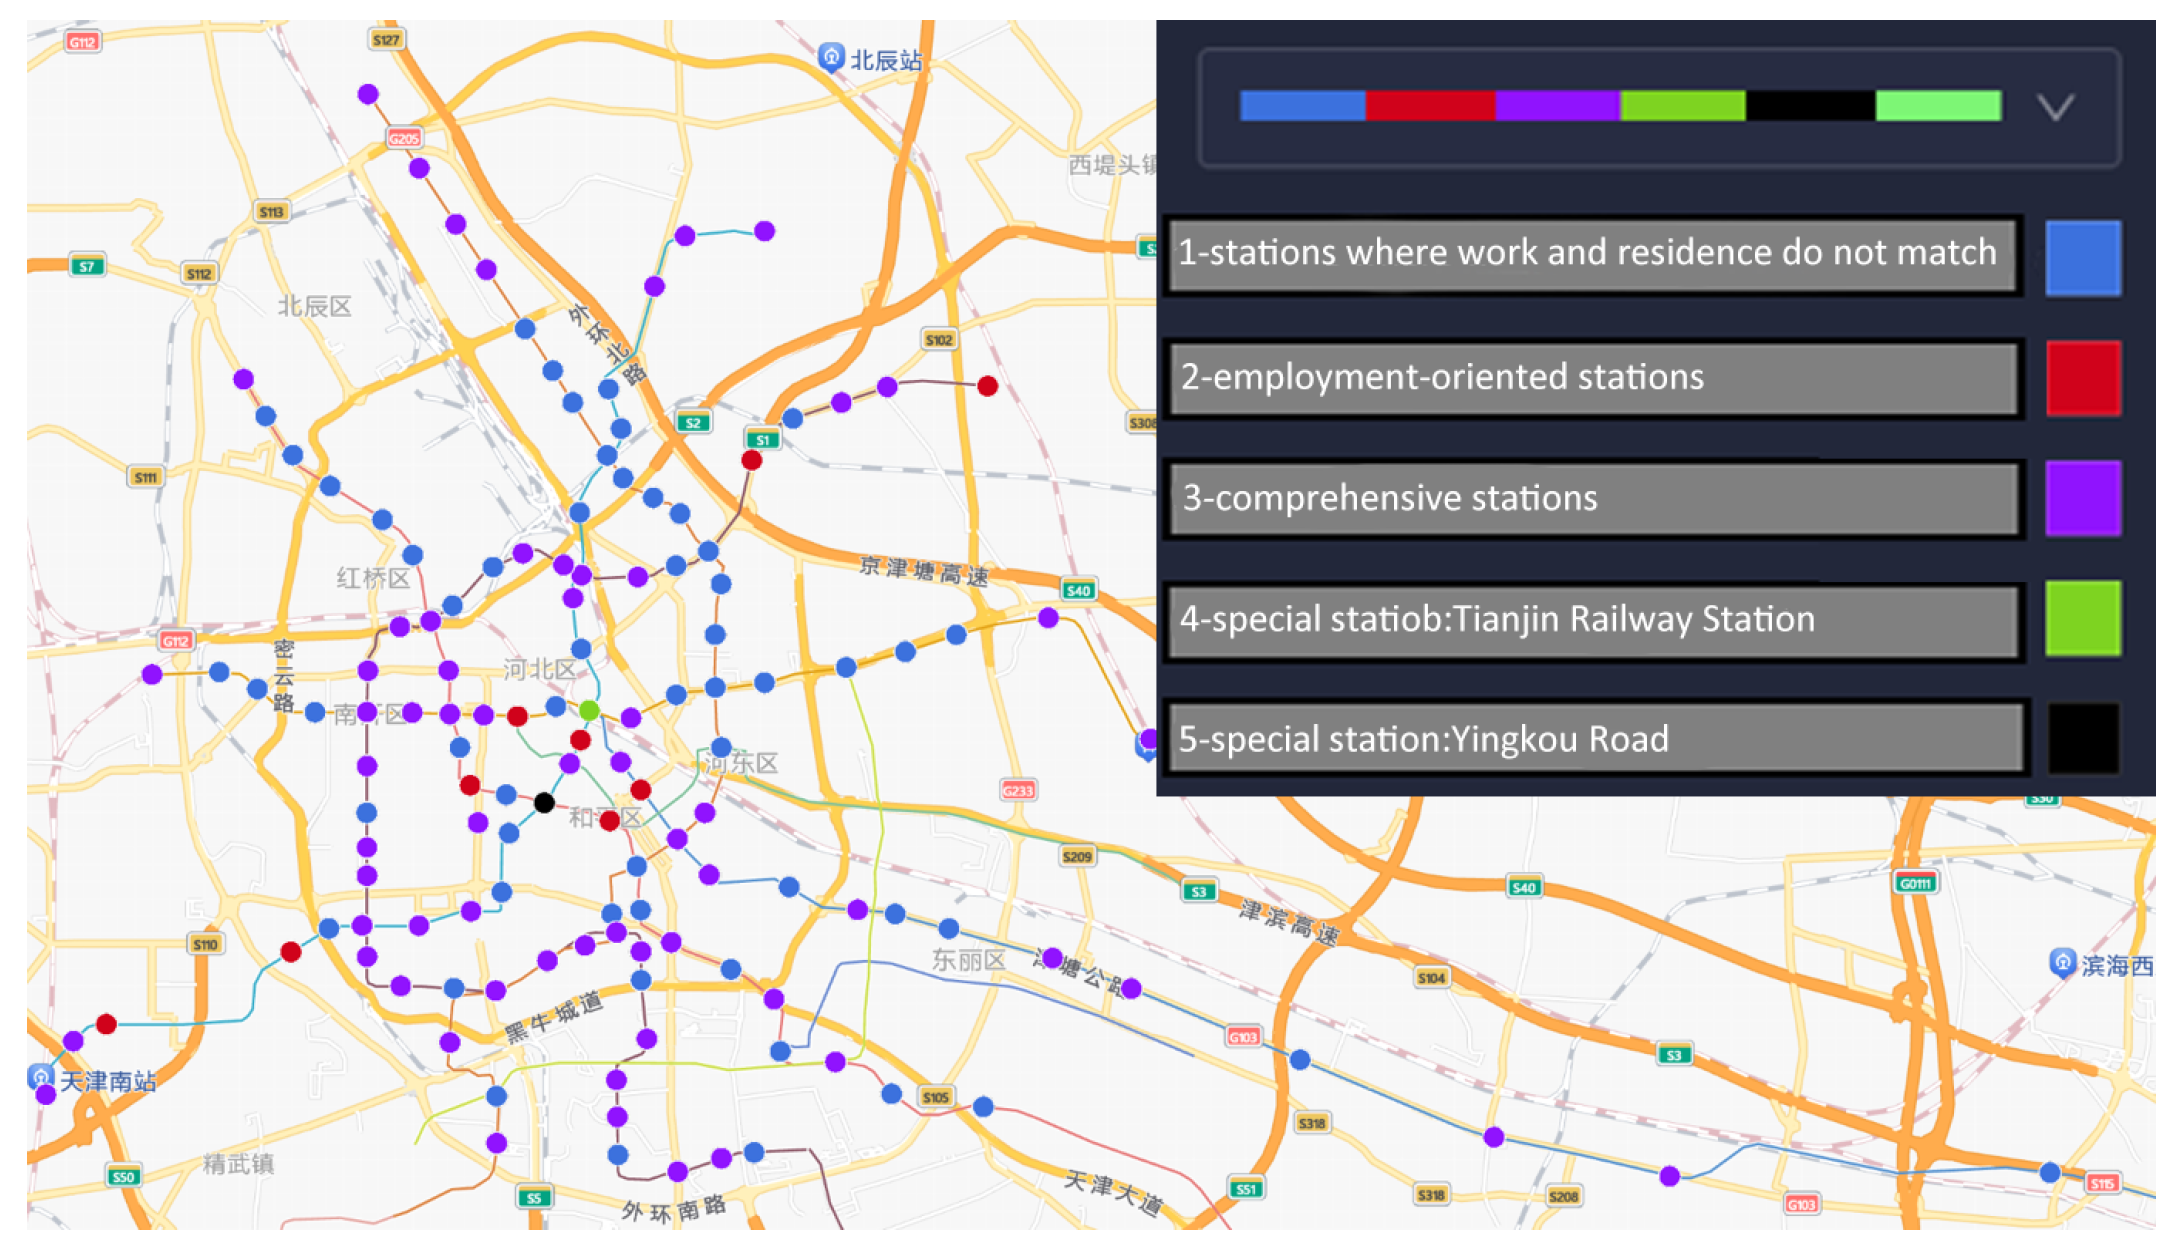This screenshot has width=2181, height=1257.
Task: Select '2-employment-oriented stations' legend entry
Action: 1592,378
